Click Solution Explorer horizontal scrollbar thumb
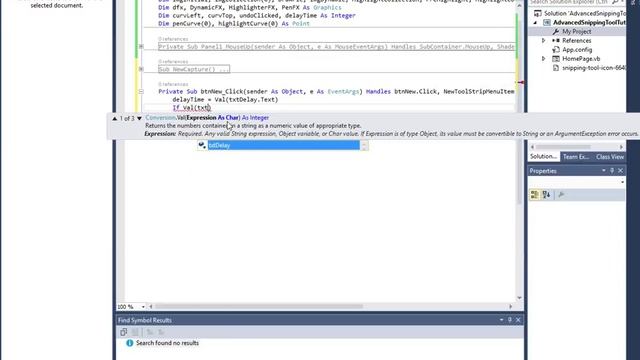 pyautogui.click(x=563, y=147)
